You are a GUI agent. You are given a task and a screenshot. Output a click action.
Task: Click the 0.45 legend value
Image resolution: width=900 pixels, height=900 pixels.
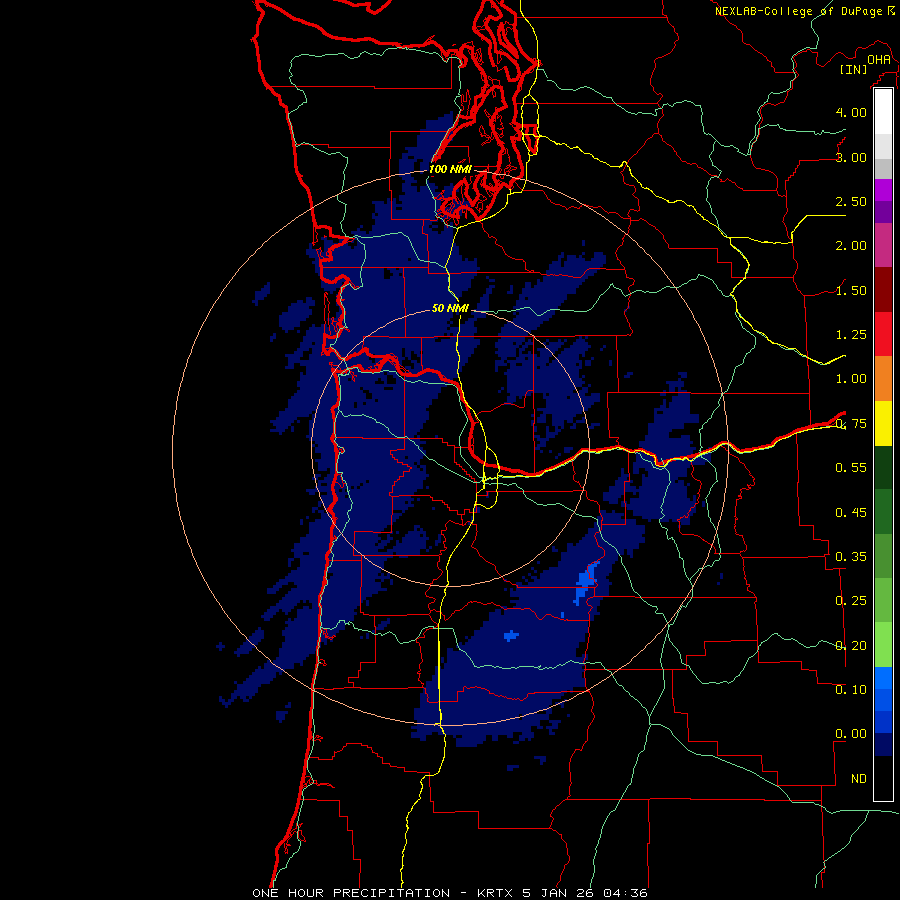click(x=851, y=513)
